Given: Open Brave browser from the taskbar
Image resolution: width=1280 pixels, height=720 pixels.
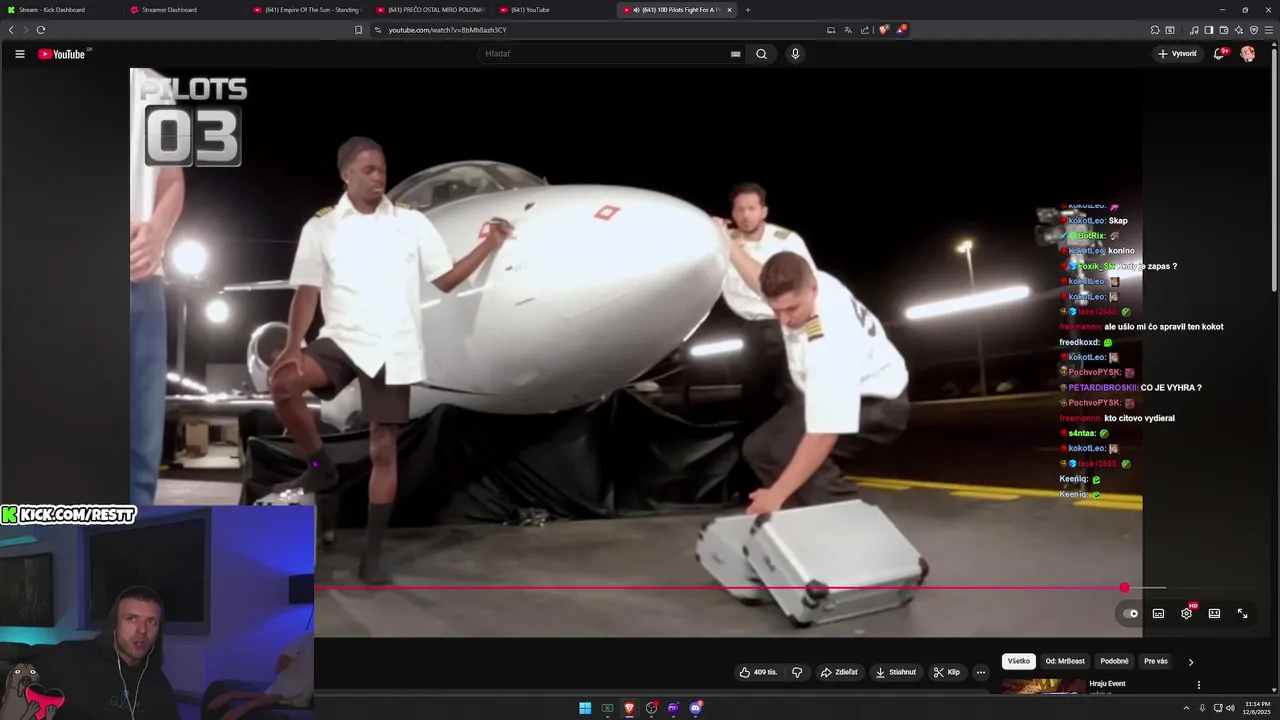Looking at the screenshot, I should pyautogui.click(x=629, y=708).
